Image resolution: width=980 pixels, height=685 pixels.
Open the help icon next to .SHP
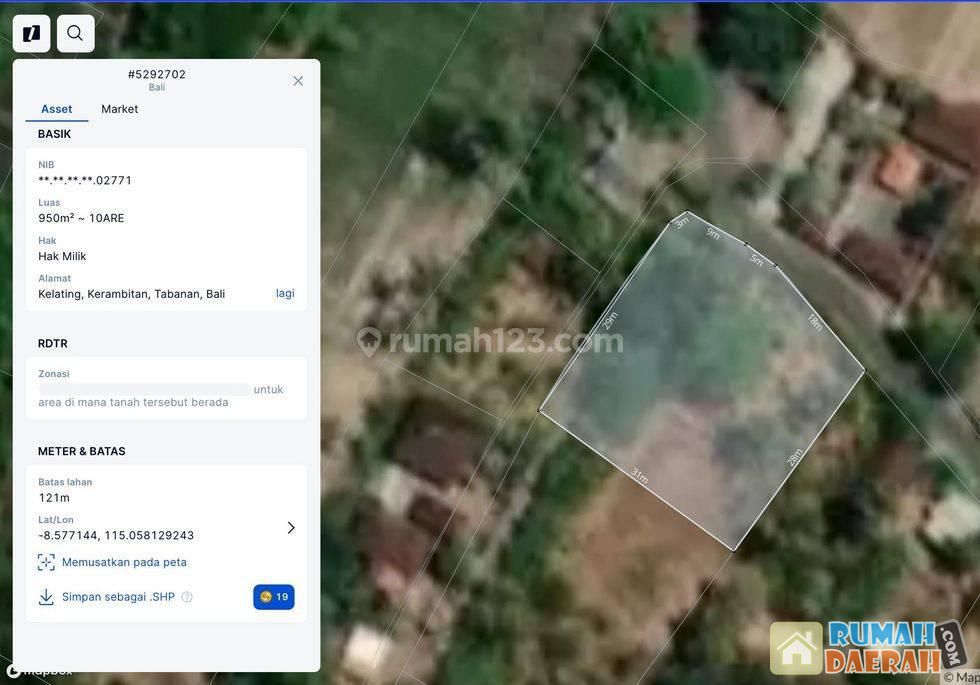[187, 597]
